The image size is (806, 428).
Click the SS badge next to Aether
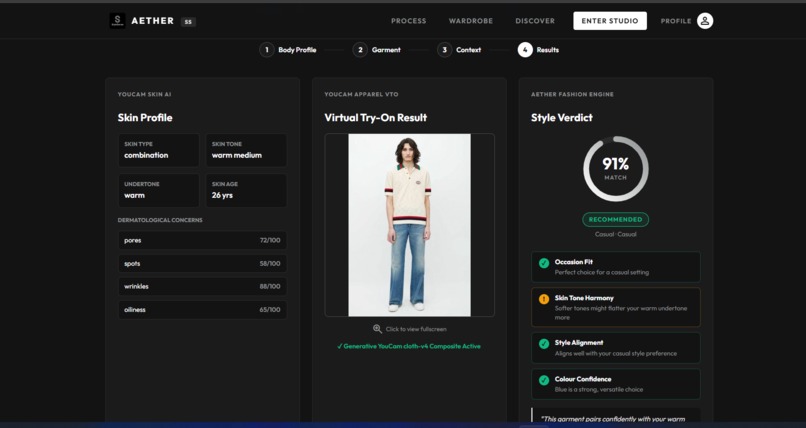[188, 22]
